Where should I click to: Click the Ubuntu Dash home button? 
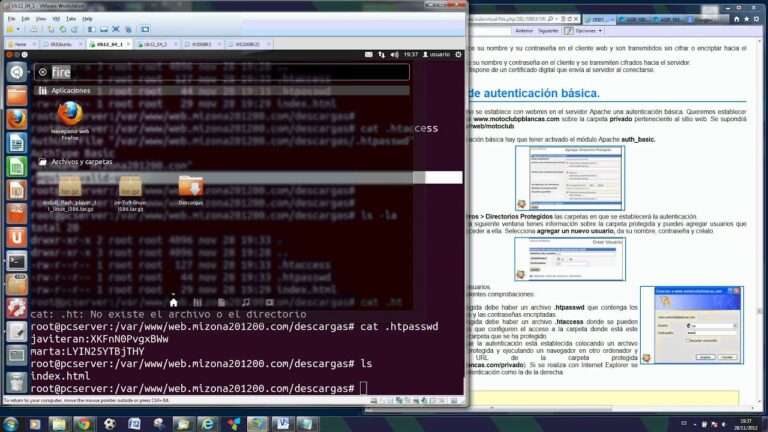(x=16, y=72)
